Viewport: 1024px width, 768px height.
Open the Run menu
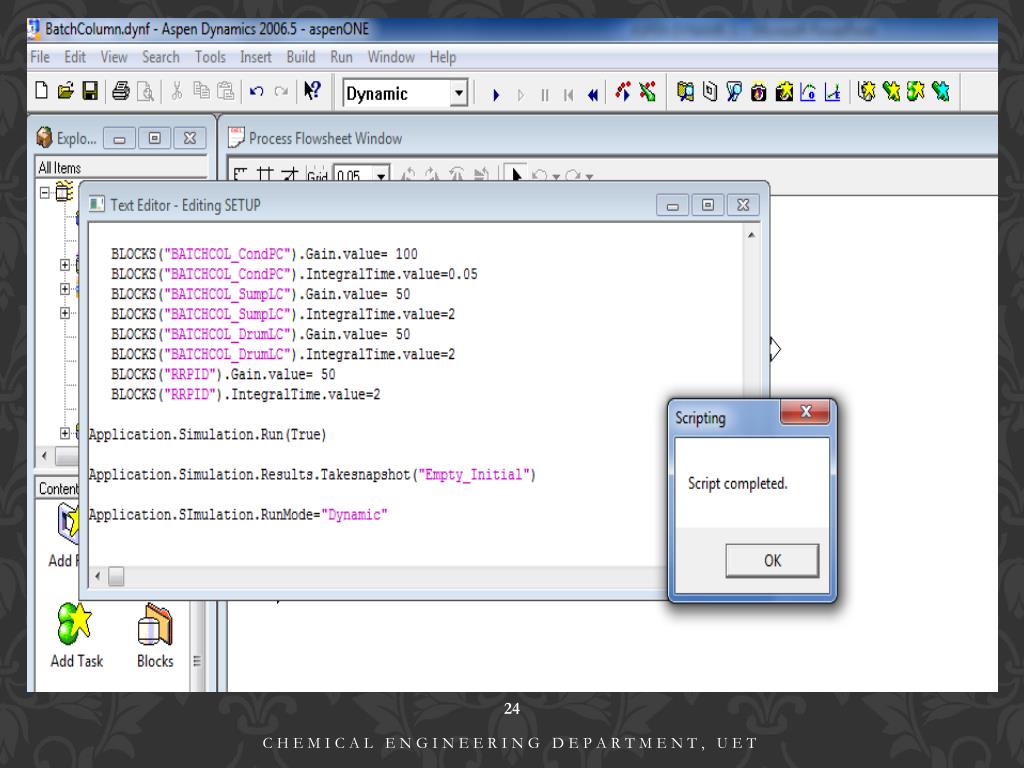pos(342,57)
